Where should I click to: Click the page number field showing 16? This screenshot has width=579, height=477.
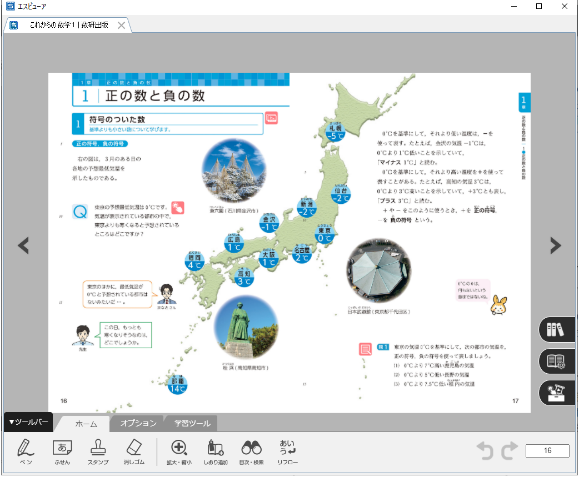point(547,451)
